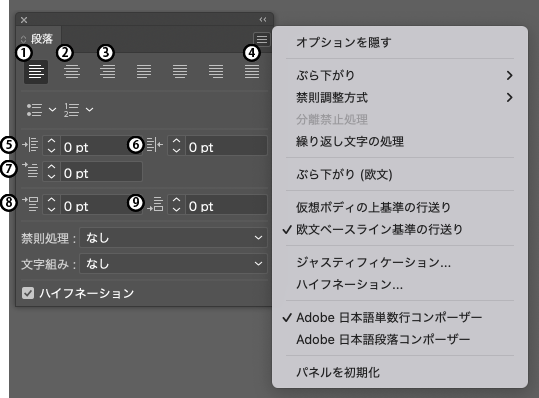Collapse the panel with double-arrow icon
The width and height of the screenshot is (539, 398).
click(263, 20)
